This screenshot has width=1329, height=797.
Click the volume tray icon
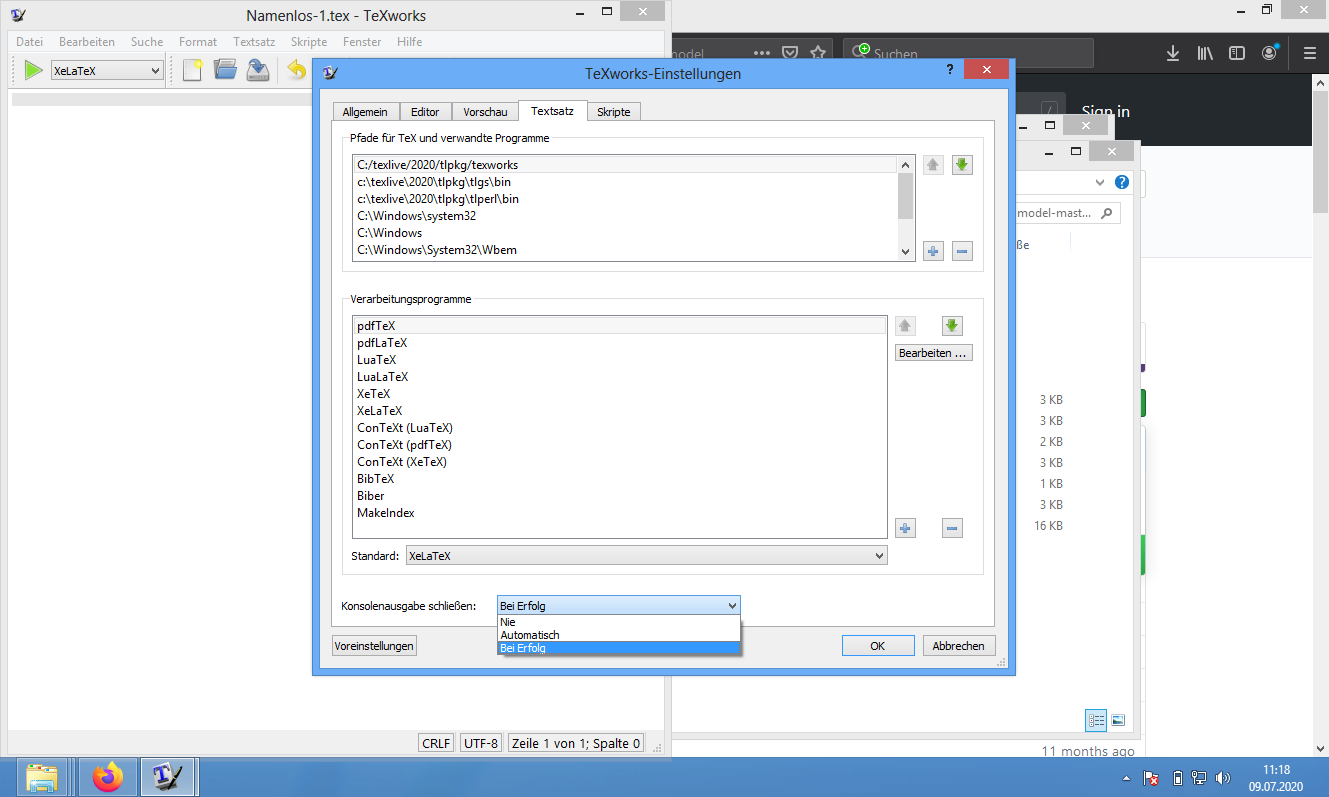(x=1222, y=778)
